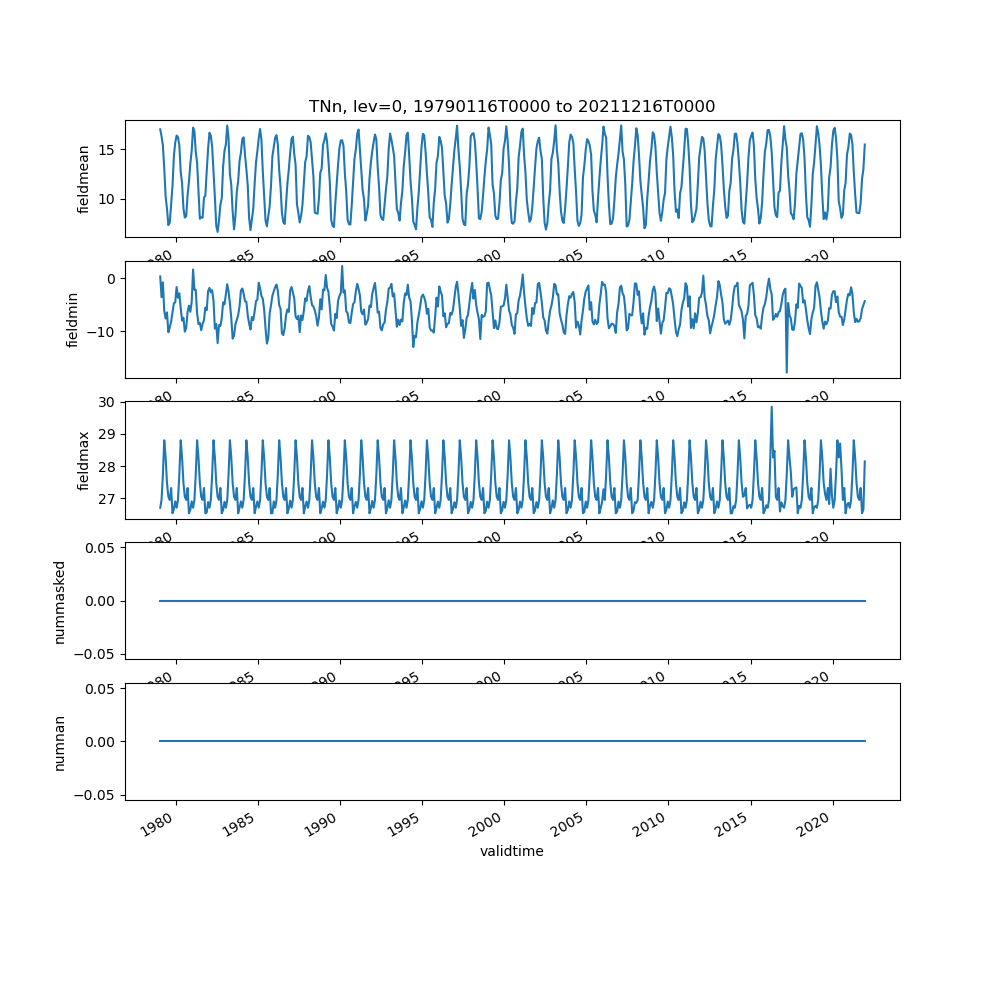Click the validtime x-axis label
Viewport: 1000px width, 1000px height.
point(511,852)
